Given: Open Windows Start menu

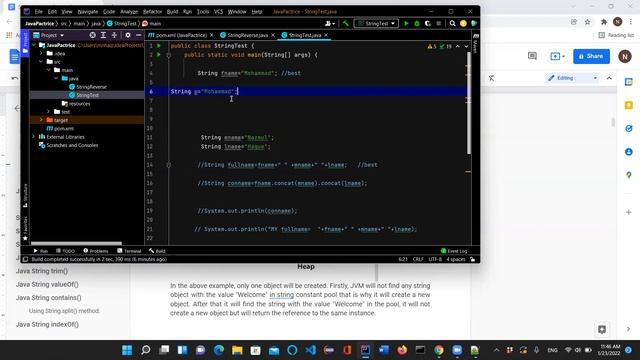Looking at the screenshot, I should [x=127, y=350].
